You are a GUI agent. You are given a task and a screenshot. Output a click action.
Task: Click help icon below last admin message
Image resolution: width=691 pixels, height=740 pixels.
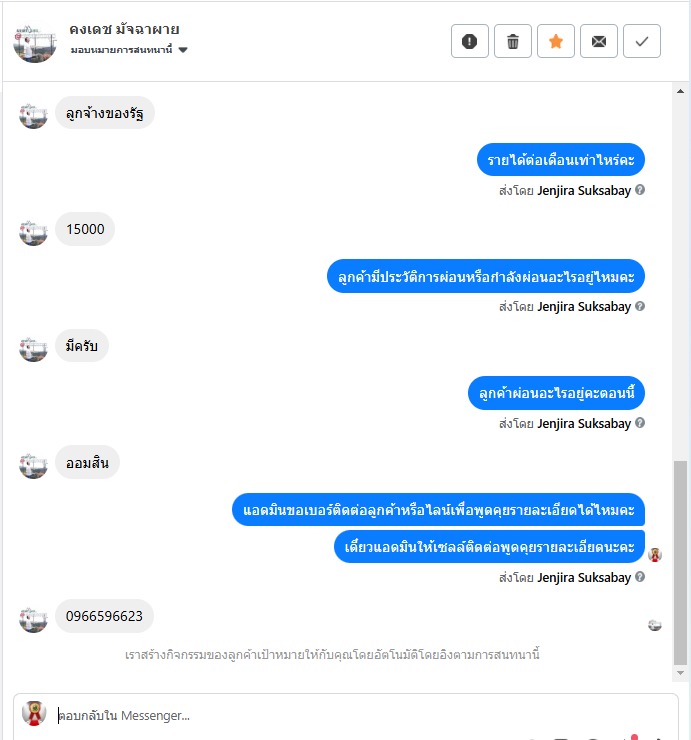pyautogui.click(x=640, y=577)
